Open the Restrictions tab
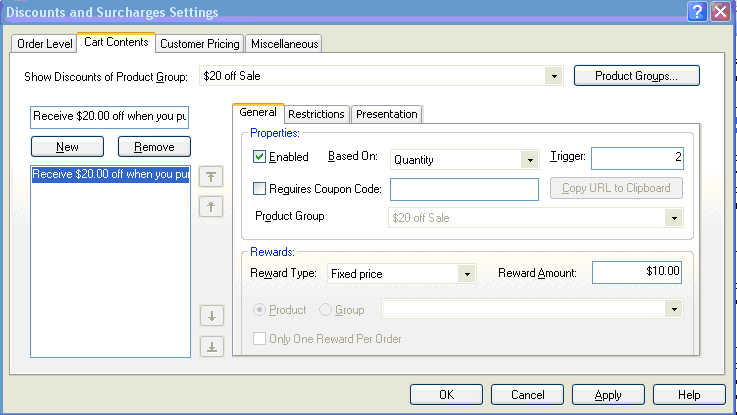737x415 pixels. (x=316, y=114)
